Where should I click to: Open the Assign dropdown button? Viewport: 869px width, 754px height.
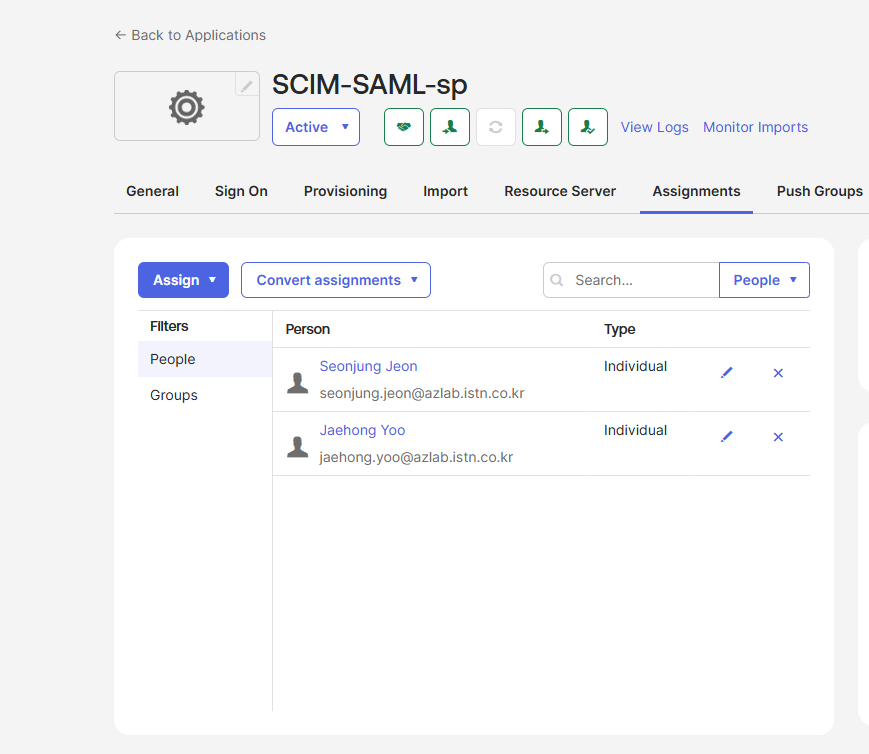click(x=183, y=280)
